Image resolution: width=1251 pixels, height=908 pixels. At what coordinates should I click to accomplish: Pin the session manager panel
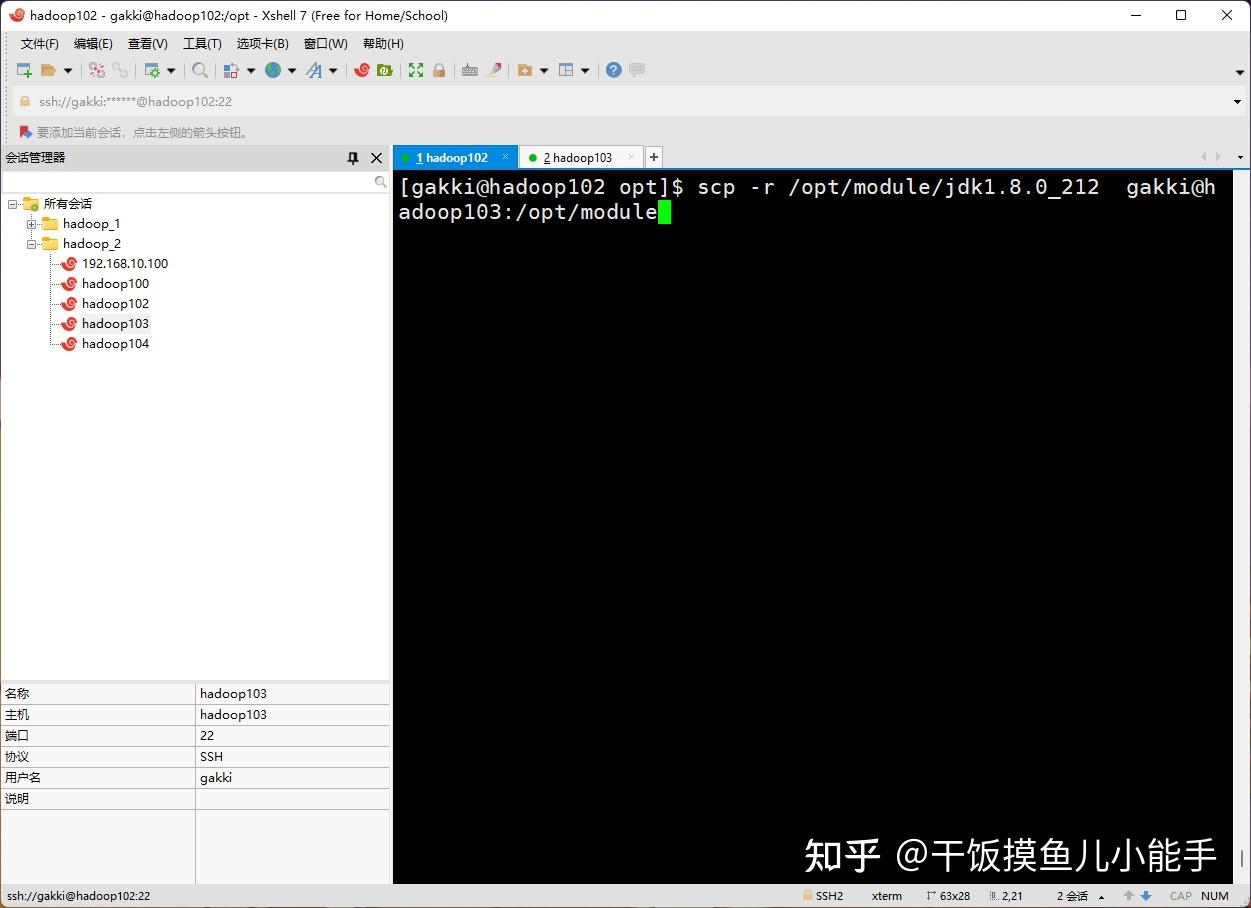click(352, 158)
